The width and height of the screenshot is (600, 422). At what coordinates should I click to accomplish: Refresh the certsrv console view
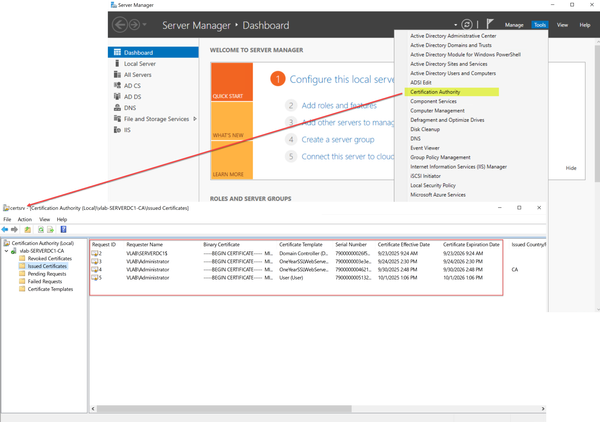[x=41, y=230]
